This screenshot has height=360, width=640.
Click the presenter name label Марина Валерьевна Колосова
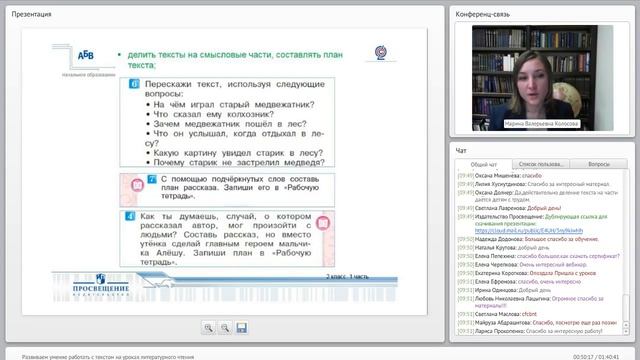541,124
